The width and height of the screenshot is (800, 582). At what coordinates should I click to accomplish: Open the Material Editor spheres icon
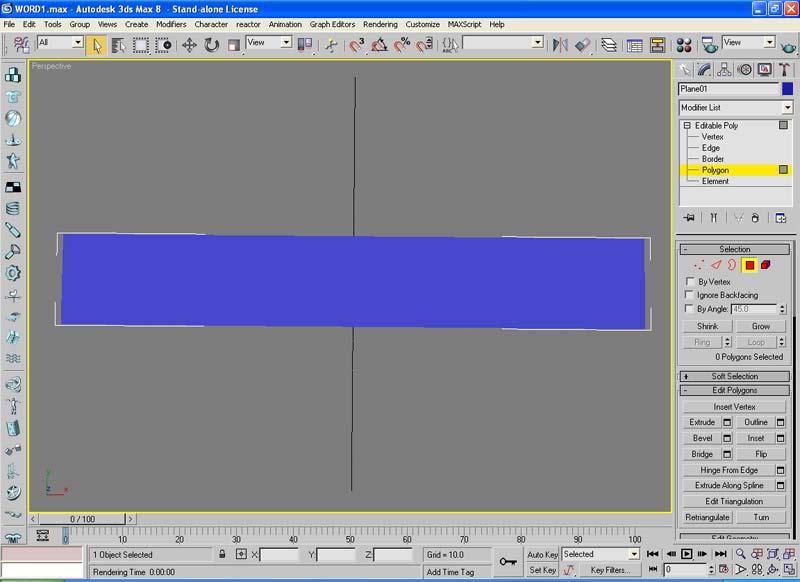coord(684,45)
